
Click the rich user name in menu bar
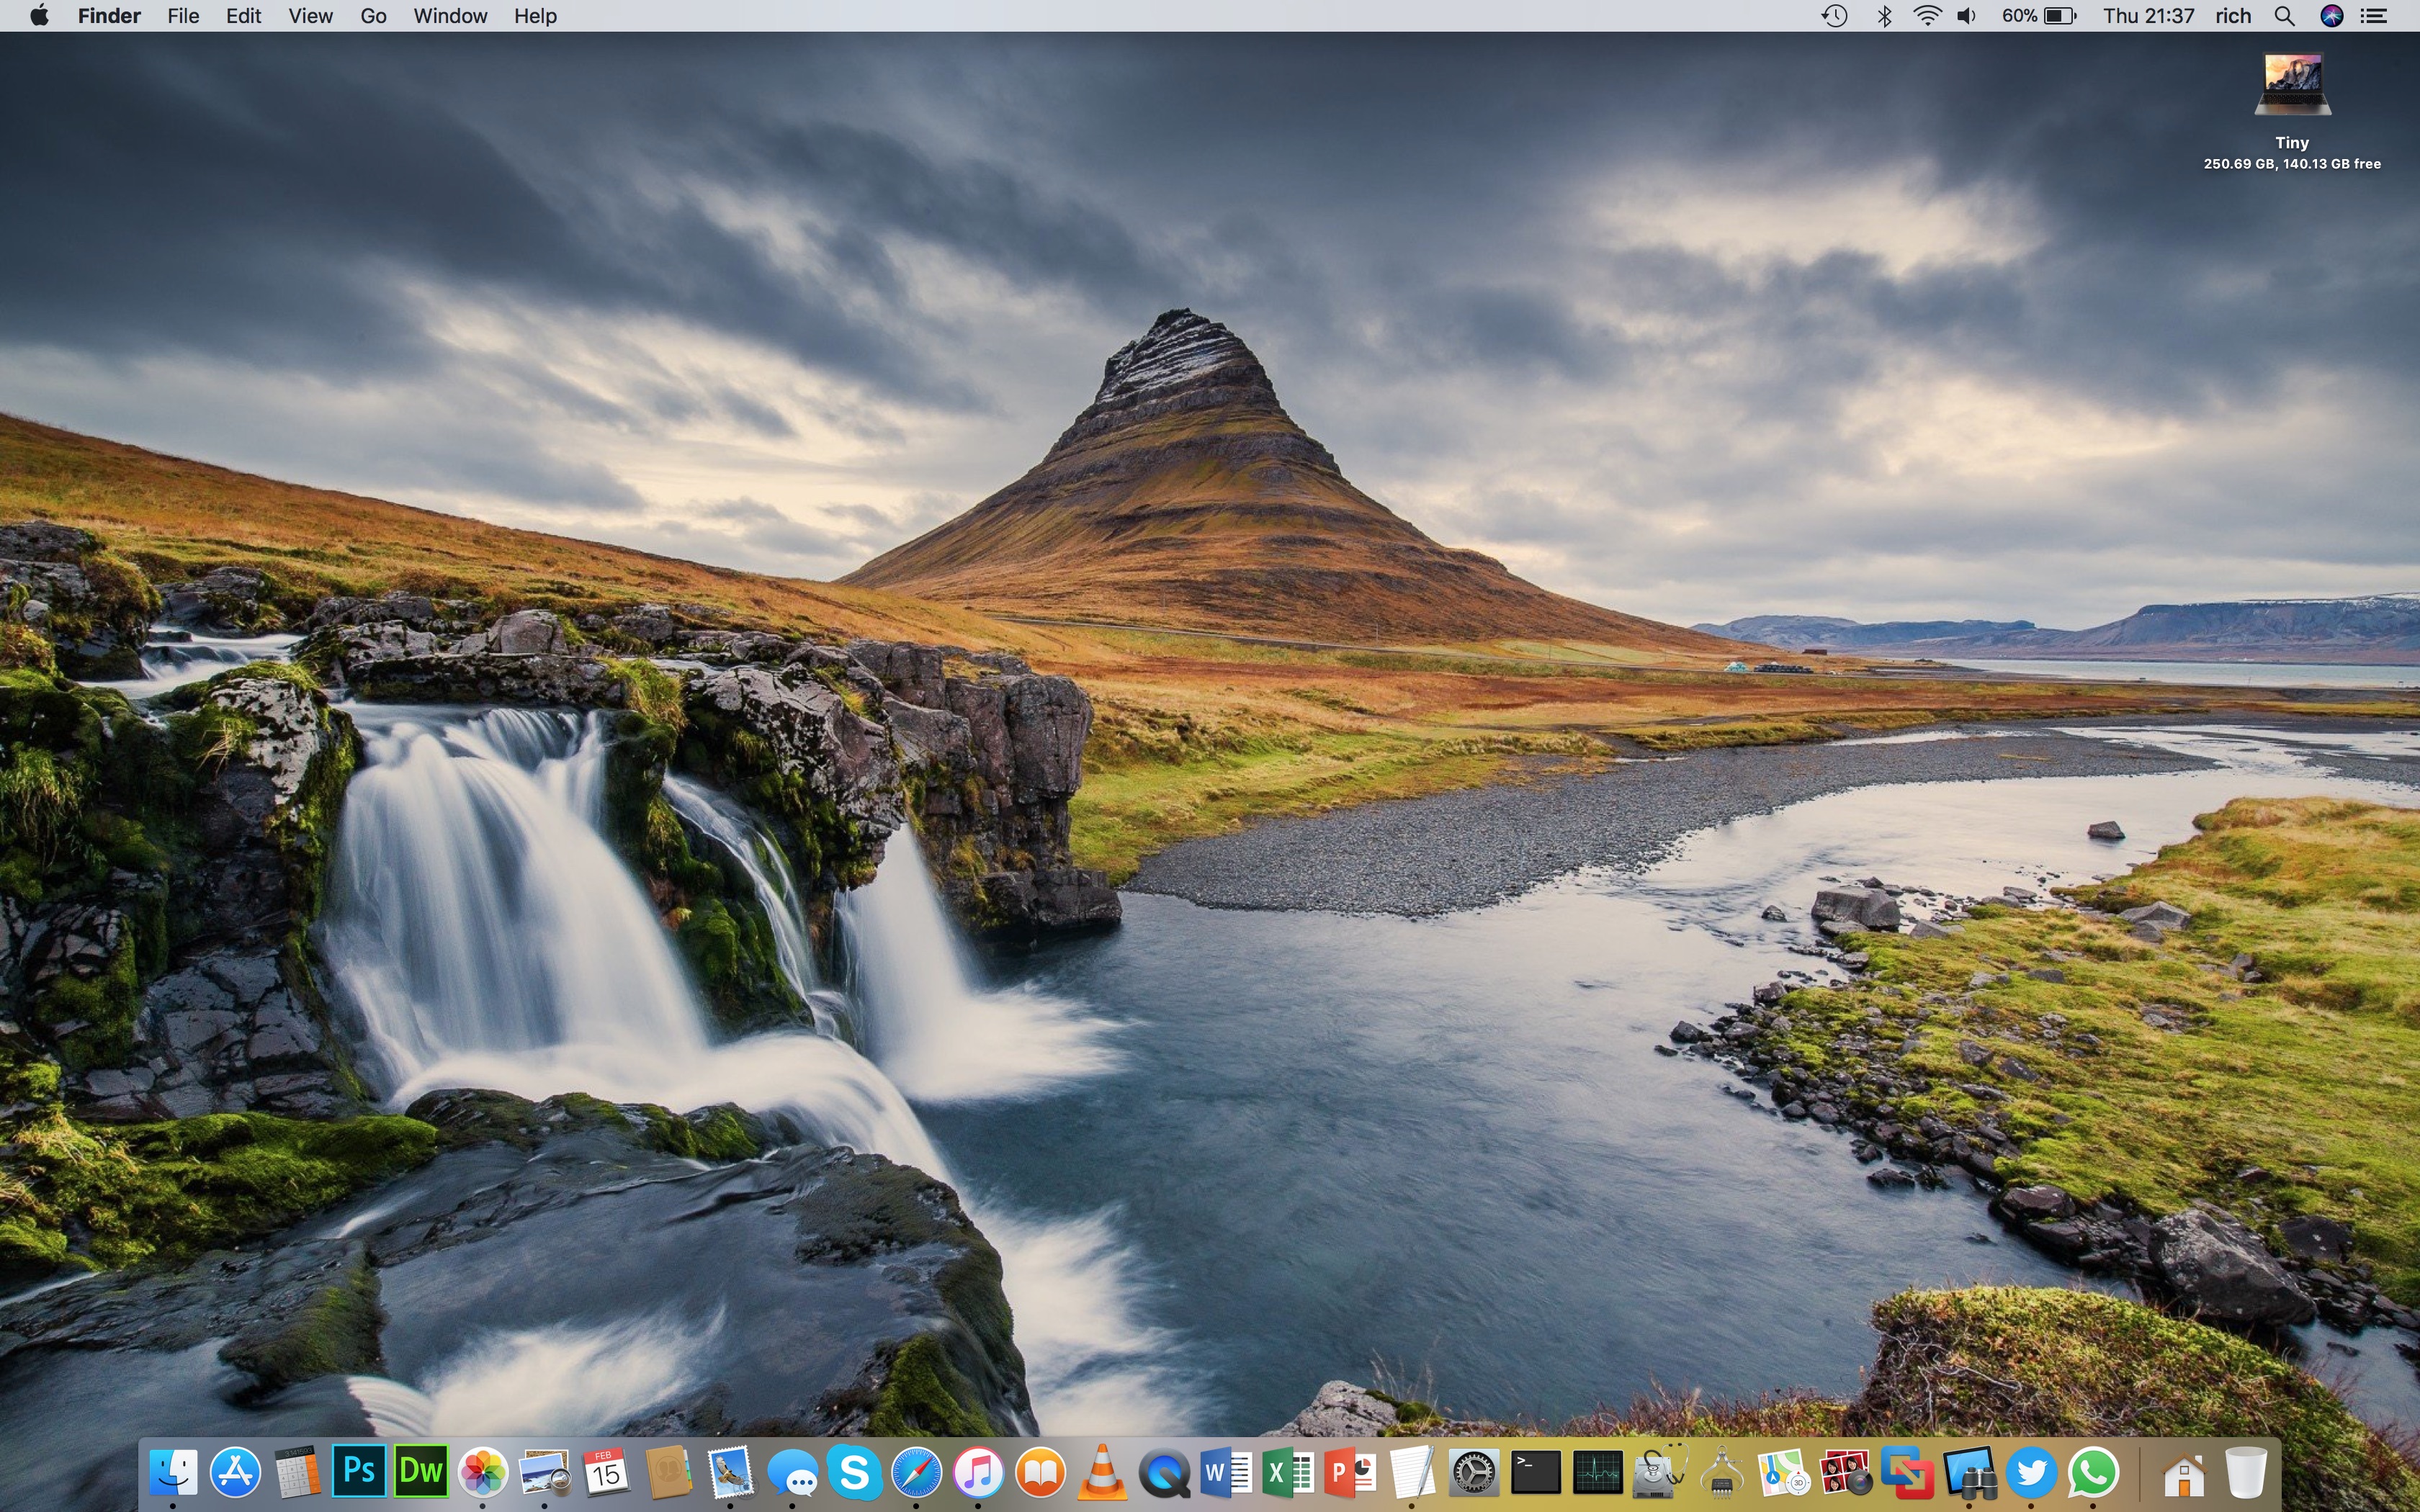point(2232,16)
